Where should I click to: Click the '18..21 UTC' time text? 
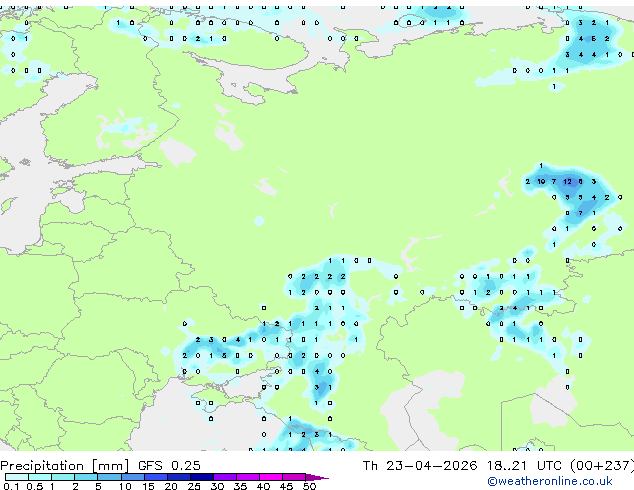coord(524,466)
